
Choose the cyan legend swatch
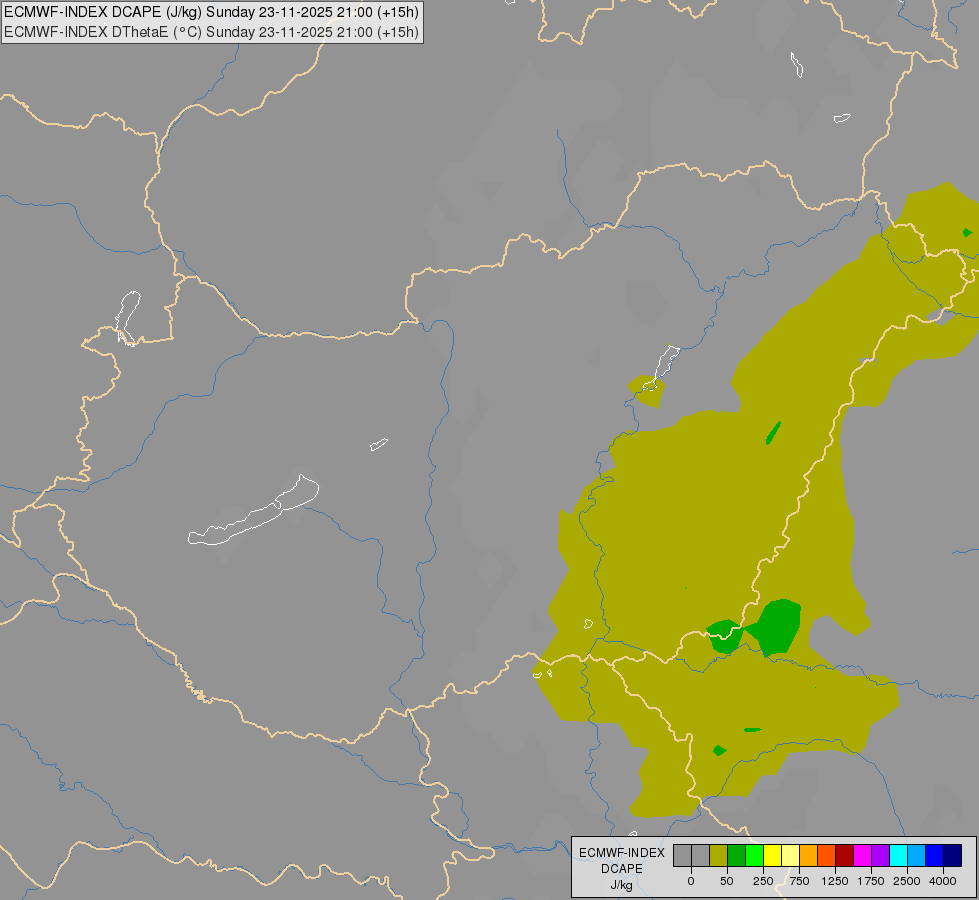coord(898,856)
